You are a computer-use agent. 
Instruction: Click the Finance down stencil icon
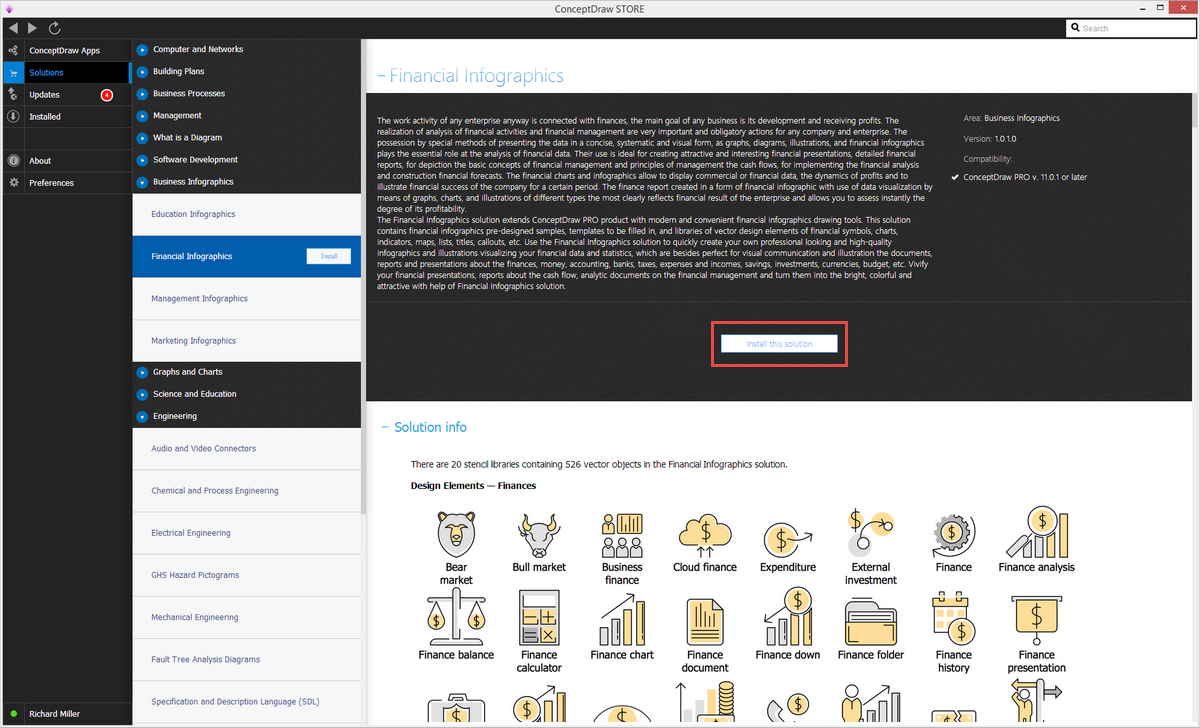(787, 617)
